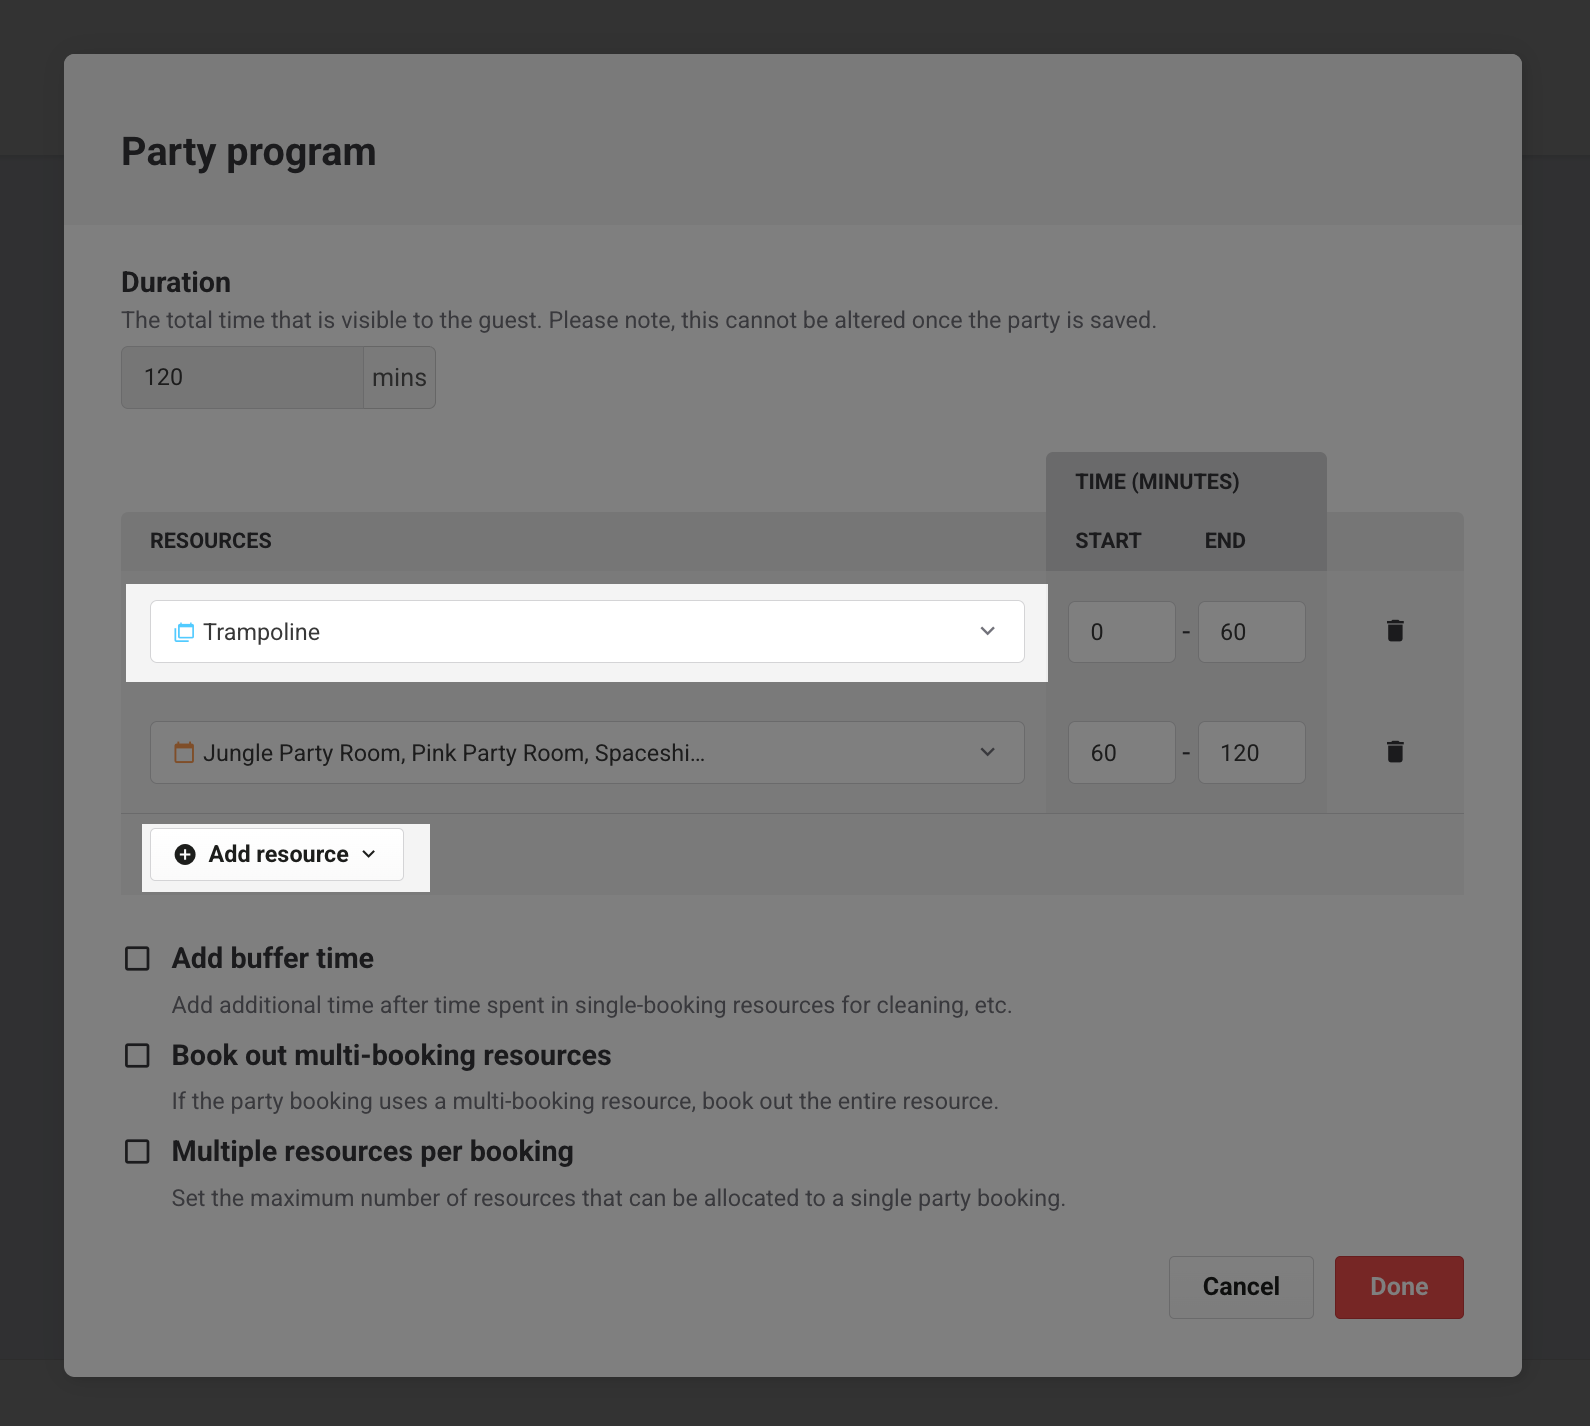Click the party room start time 60
This screenshot has height=1426, width=1590.
tap(1120, 753)
